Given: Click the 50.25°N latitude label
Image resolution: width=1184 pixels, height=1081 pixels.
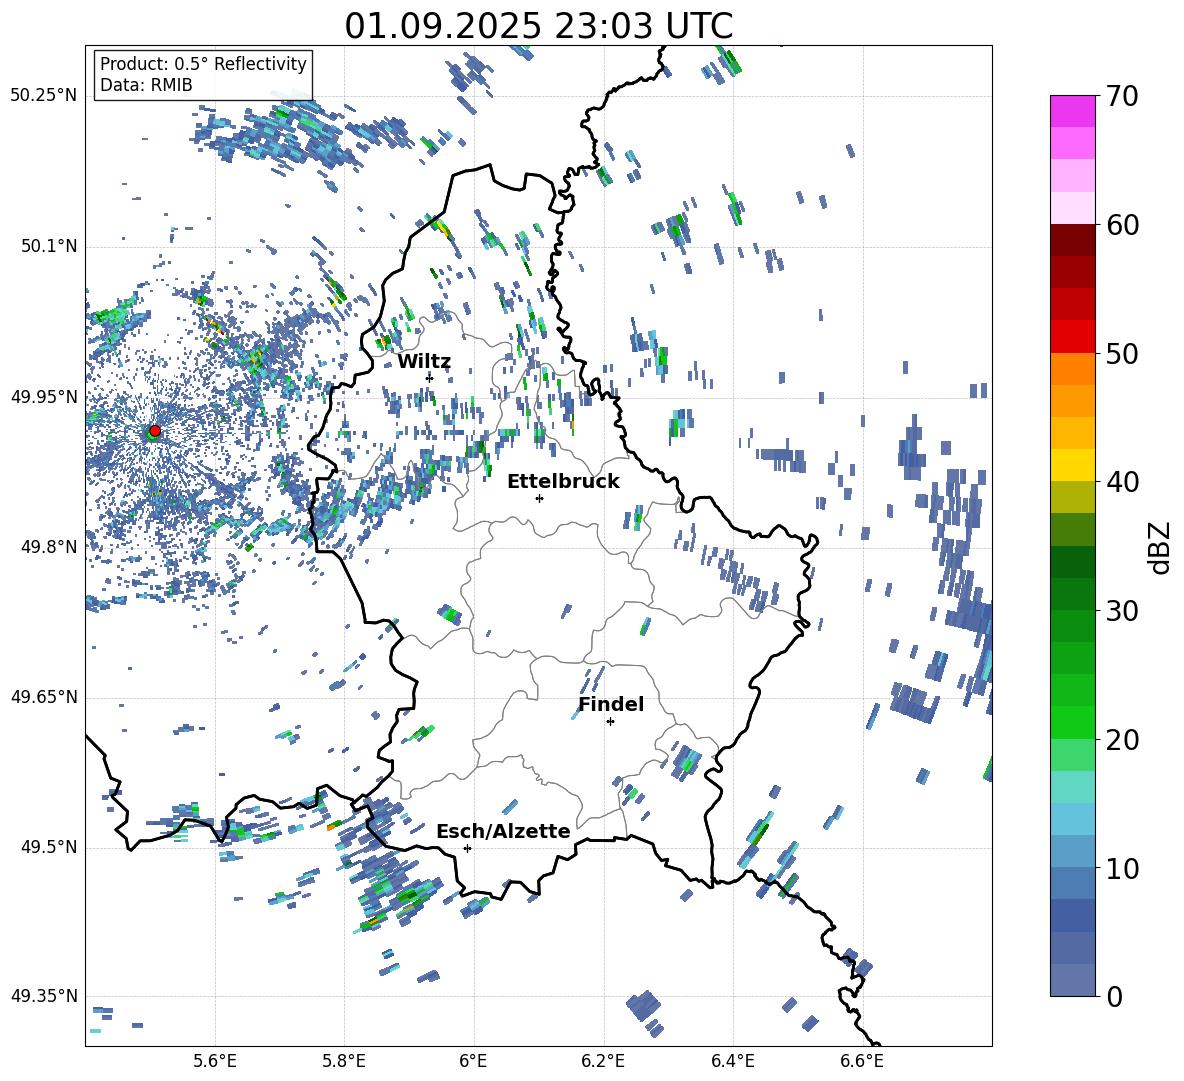Looking at the screenshot, I should pos(44,96).
